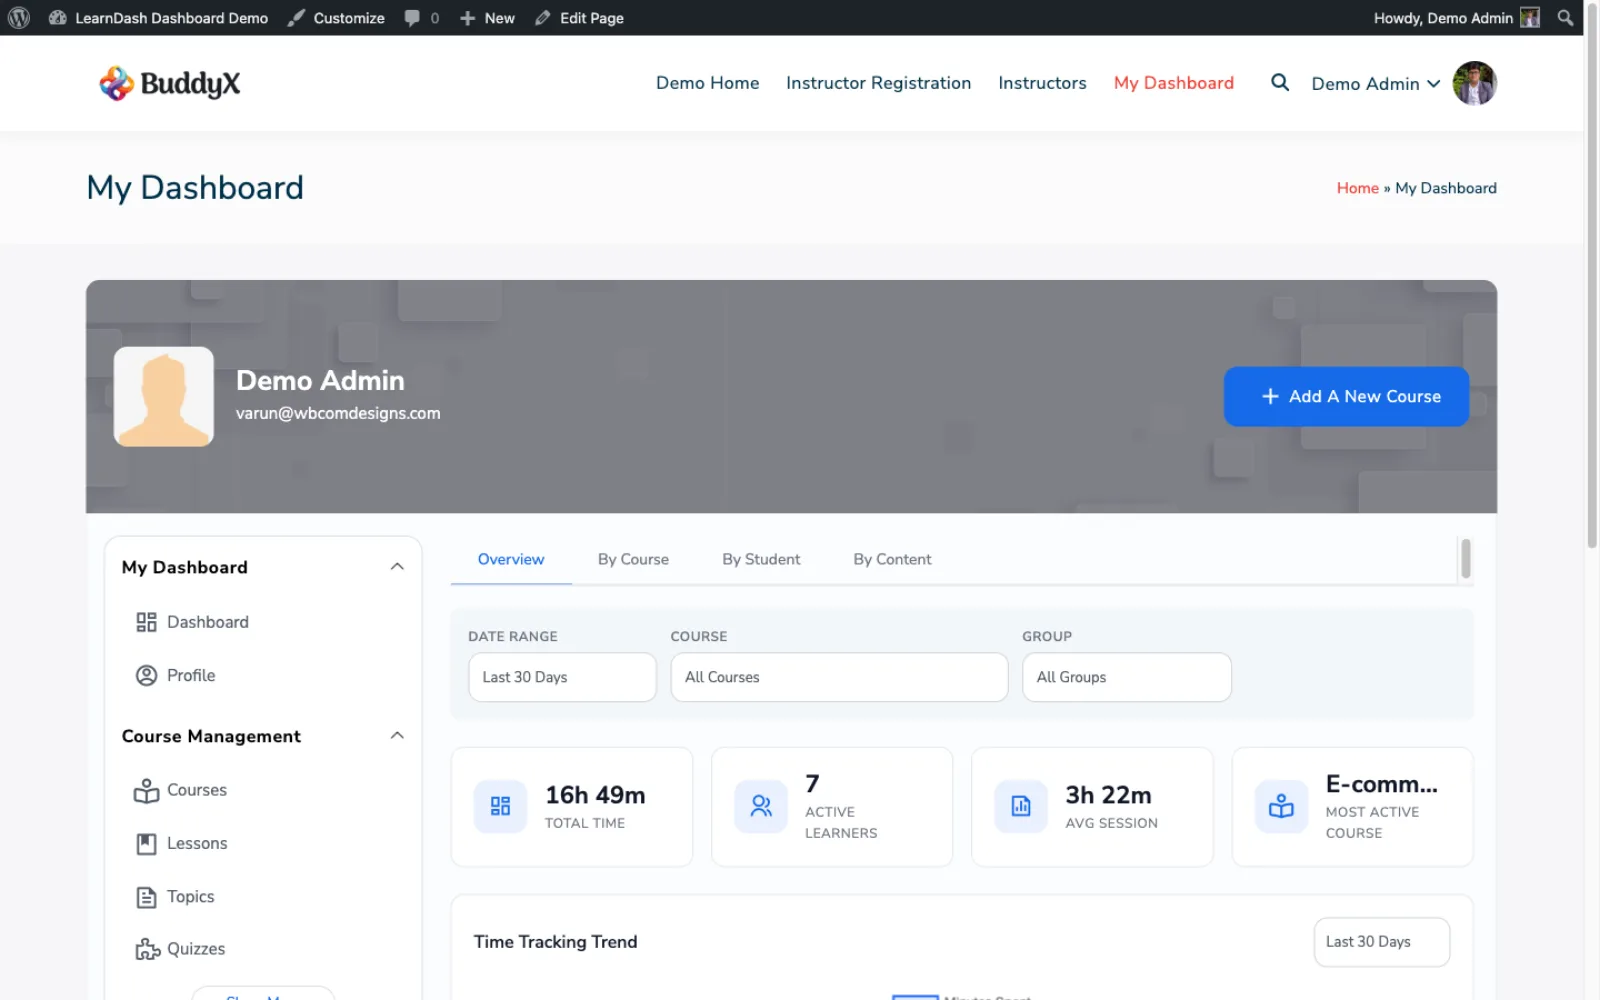Image resolution: width=1600 pixels, height=1000 pixels.
Task: Open site search in header navigation
Action: (x=1280, y=83)
